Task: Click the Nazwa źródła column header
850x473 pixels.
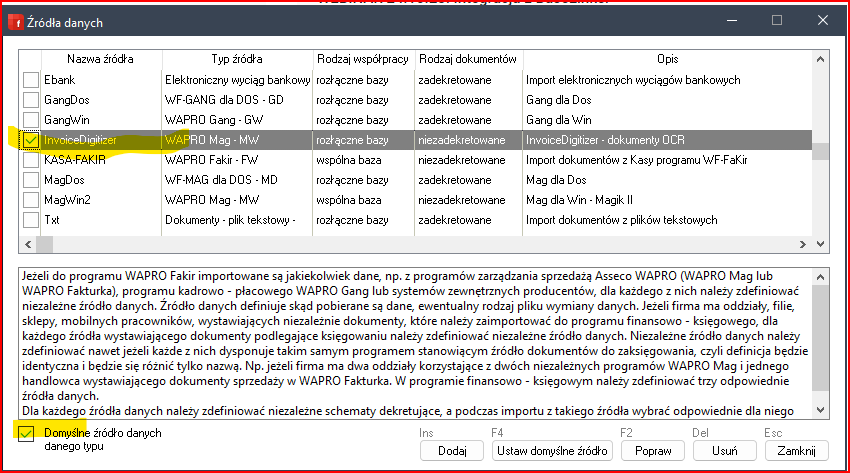Action: [101, 59]
